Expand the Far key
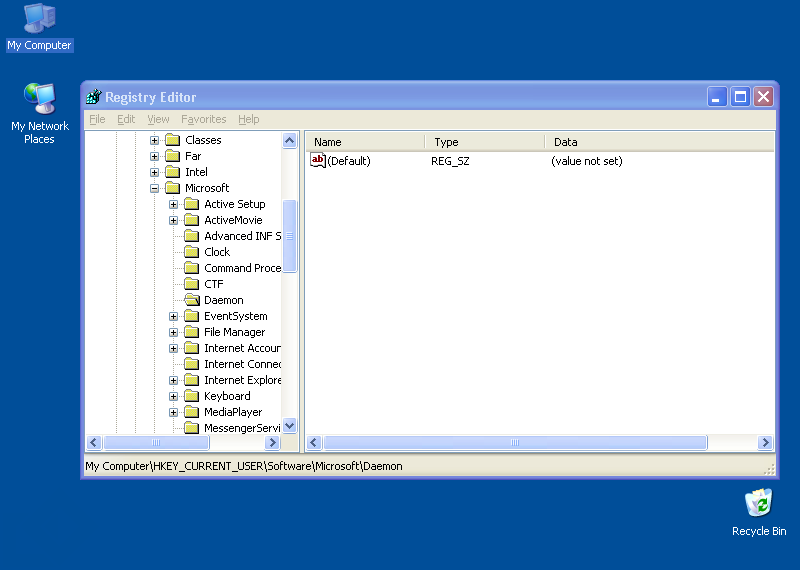Screen dimensions: 800x570 (154, 156)
